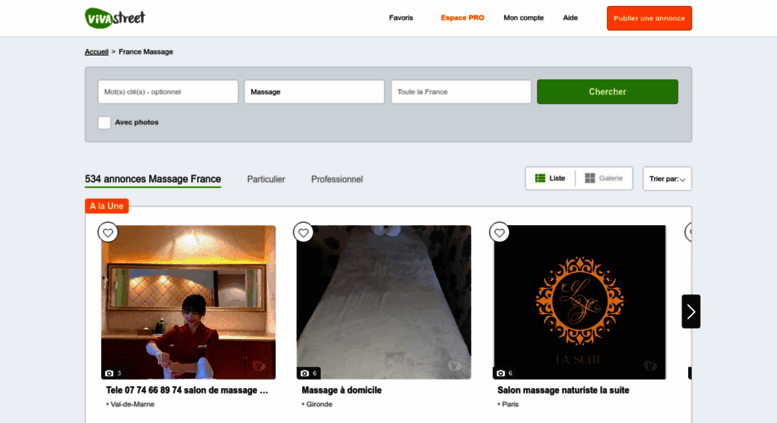Open the massage table photo thumbnail
This screenshot has height=423, width=777.
(x=384, y=302)
